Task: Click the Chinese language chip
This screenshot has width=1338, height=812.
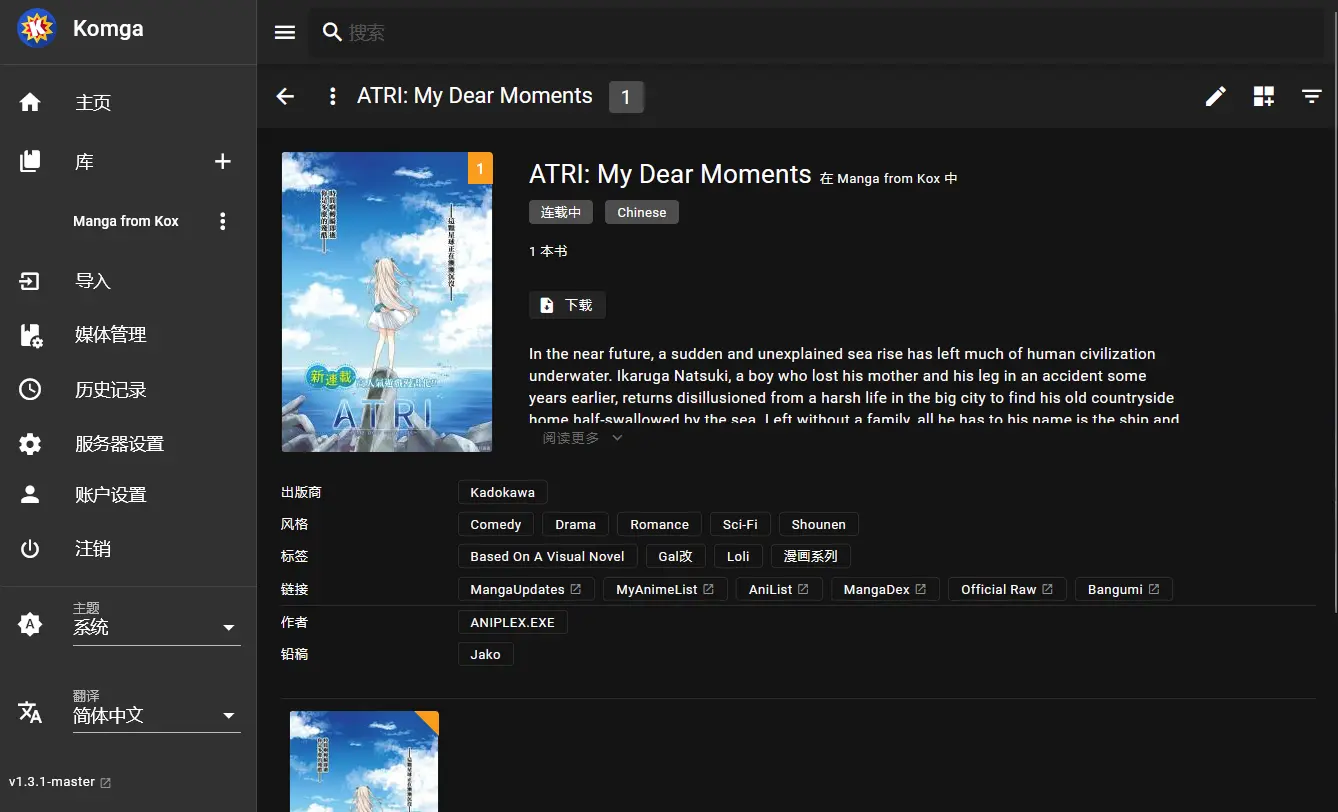Action: pyautogui.click(x=642, y=212)
